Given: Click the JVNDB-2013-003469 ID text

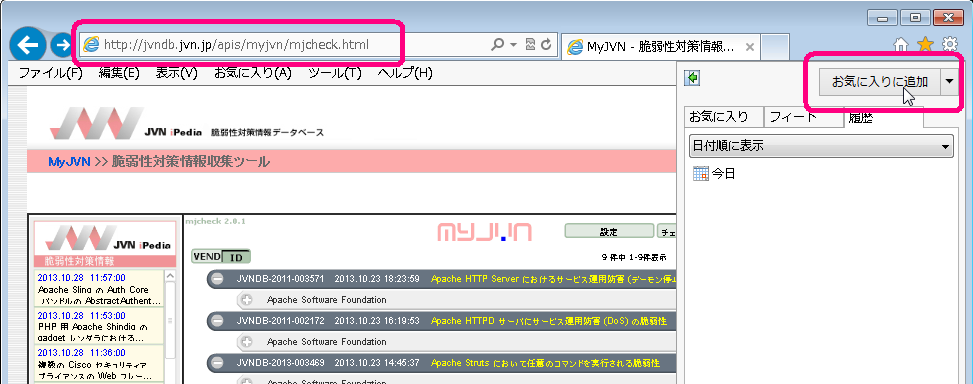Looking at the screenshot, I should 279,363.
